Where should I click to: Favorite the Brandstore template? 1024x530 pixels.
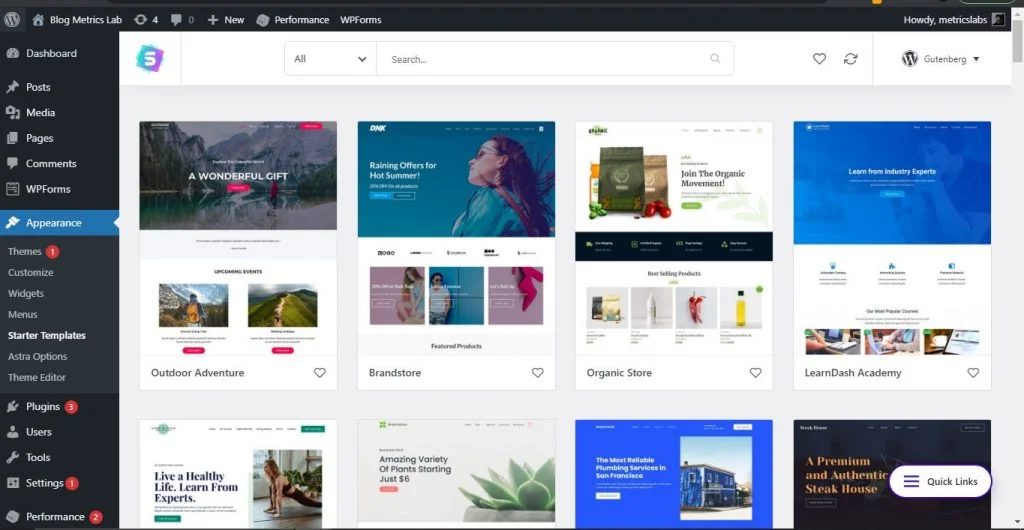pos(537,373)
